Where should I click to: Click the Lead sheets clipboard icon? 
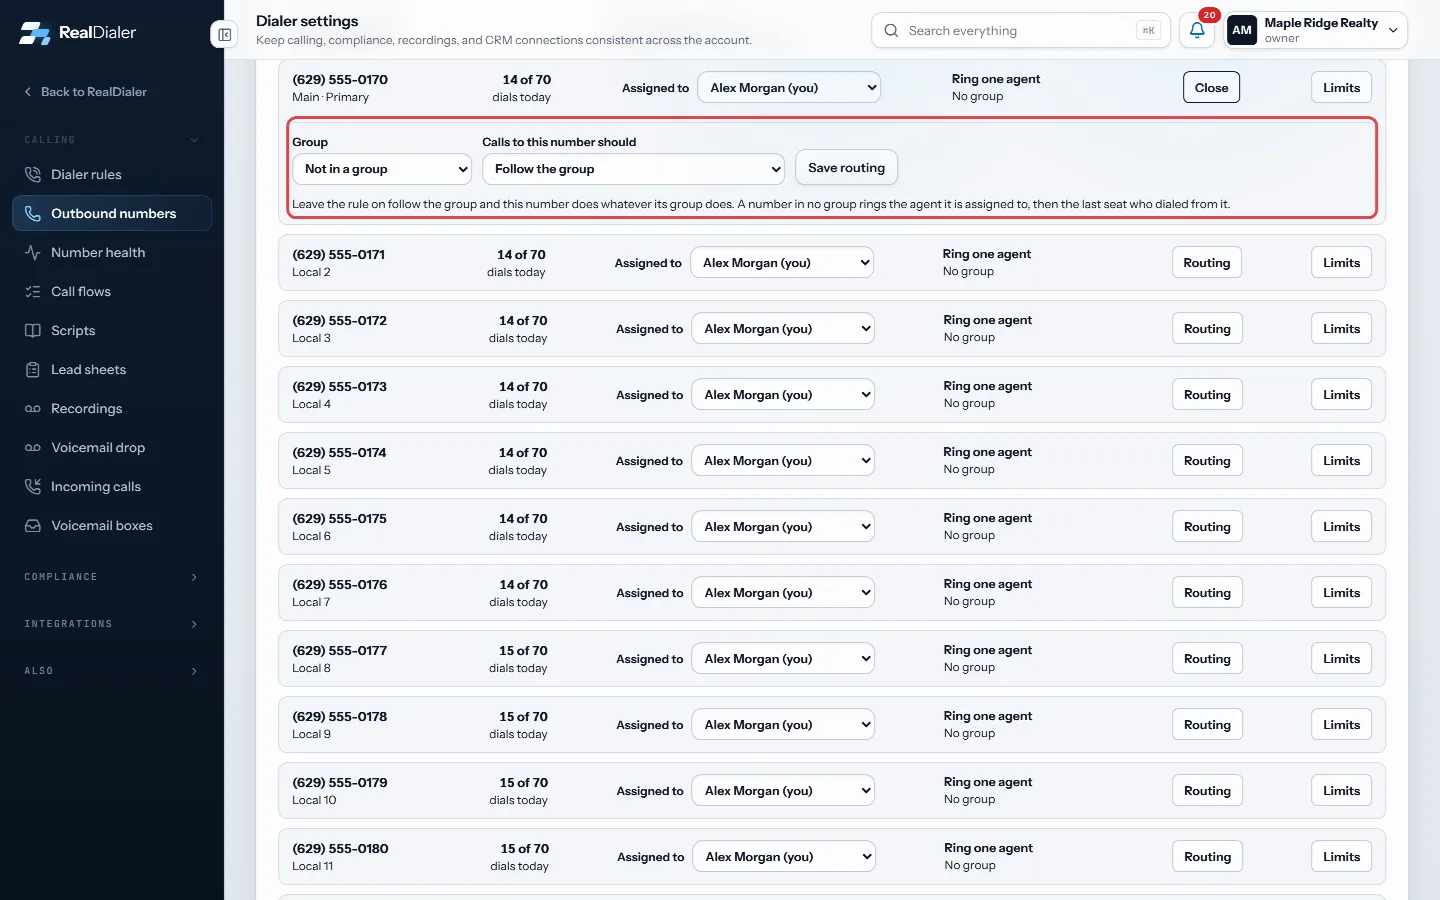(33, 370)
